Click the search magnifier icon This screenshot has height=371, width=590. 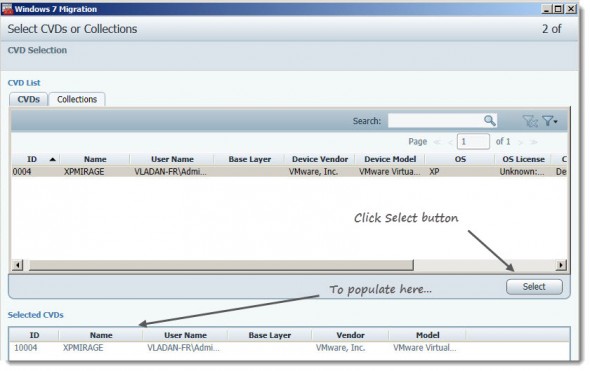click(489, 120)
